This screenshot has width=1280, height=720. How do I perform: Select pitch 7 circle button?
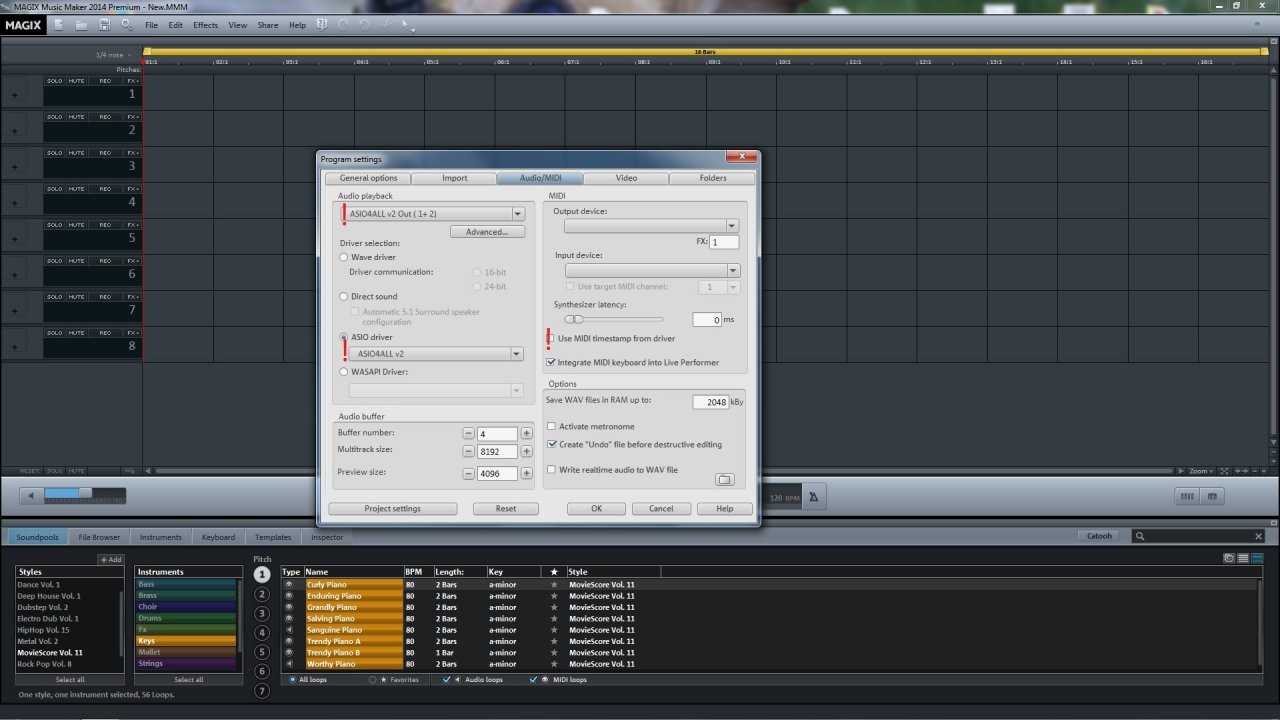click(x=262, y=691)
